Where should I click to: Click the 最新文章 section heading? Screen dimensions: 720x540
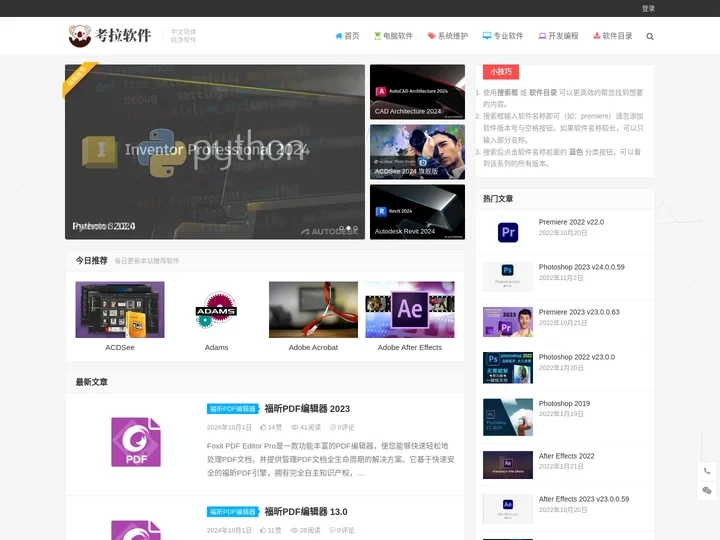[92, 382]
